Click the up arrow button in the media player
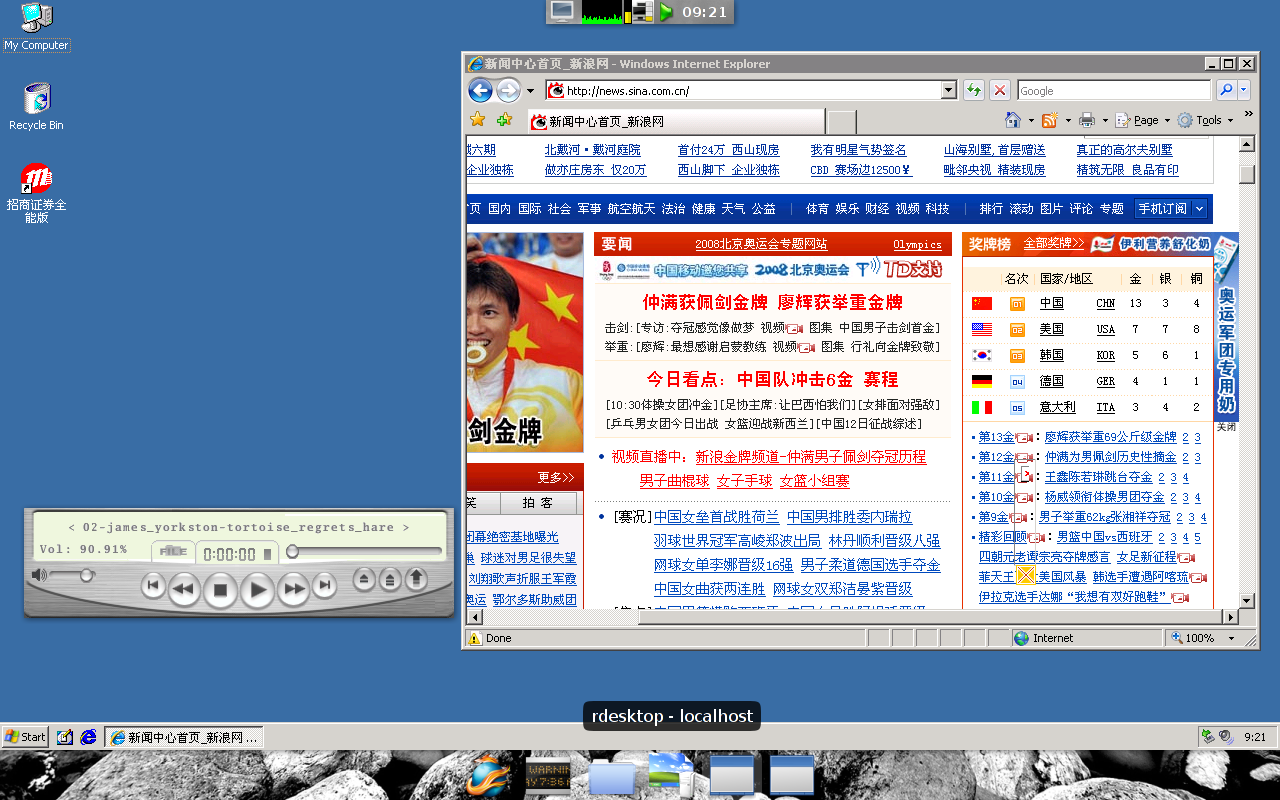Image resolution: width=1280 pixels, height=800 pixels. [x=416, y=579]
